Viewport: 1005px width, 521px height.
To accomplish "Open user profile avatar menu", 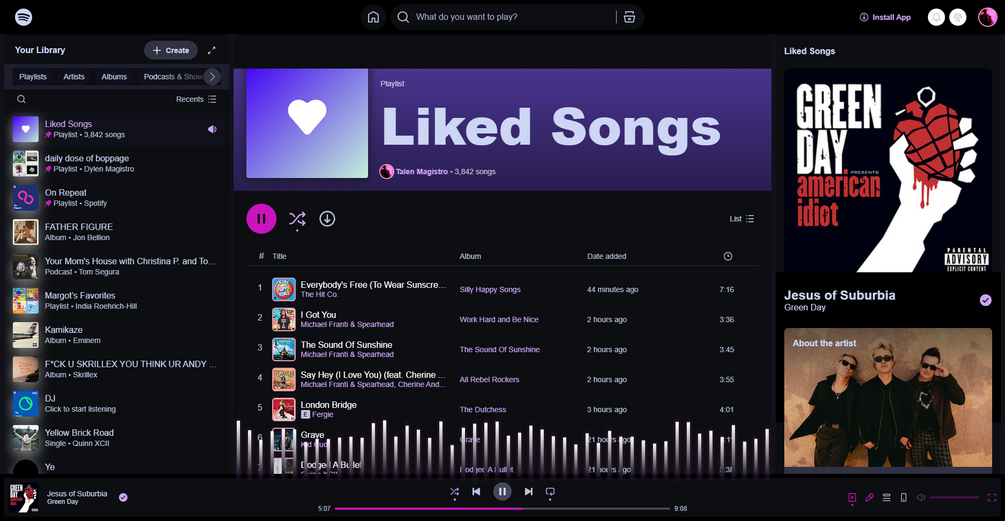I will (987, 17).
